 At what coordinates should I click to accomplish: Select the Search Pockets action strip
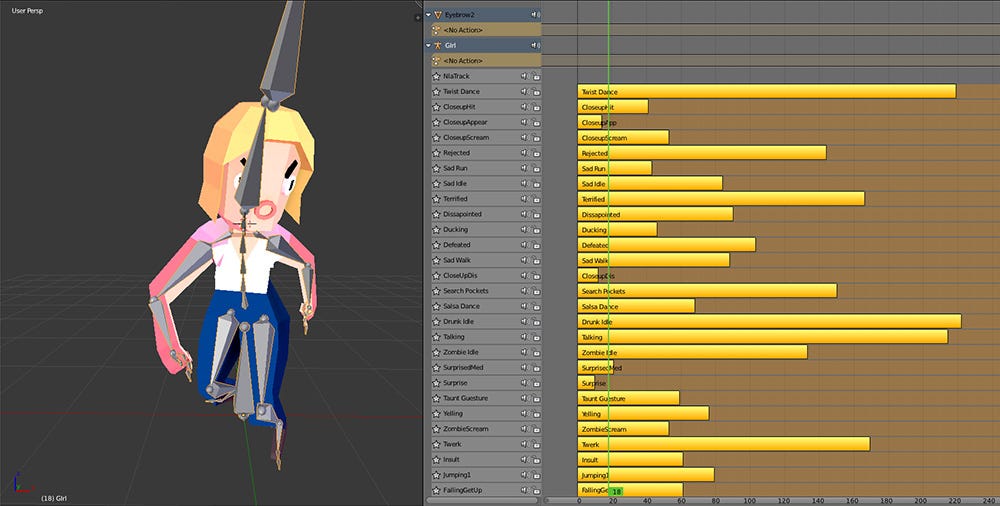(707, 290)
